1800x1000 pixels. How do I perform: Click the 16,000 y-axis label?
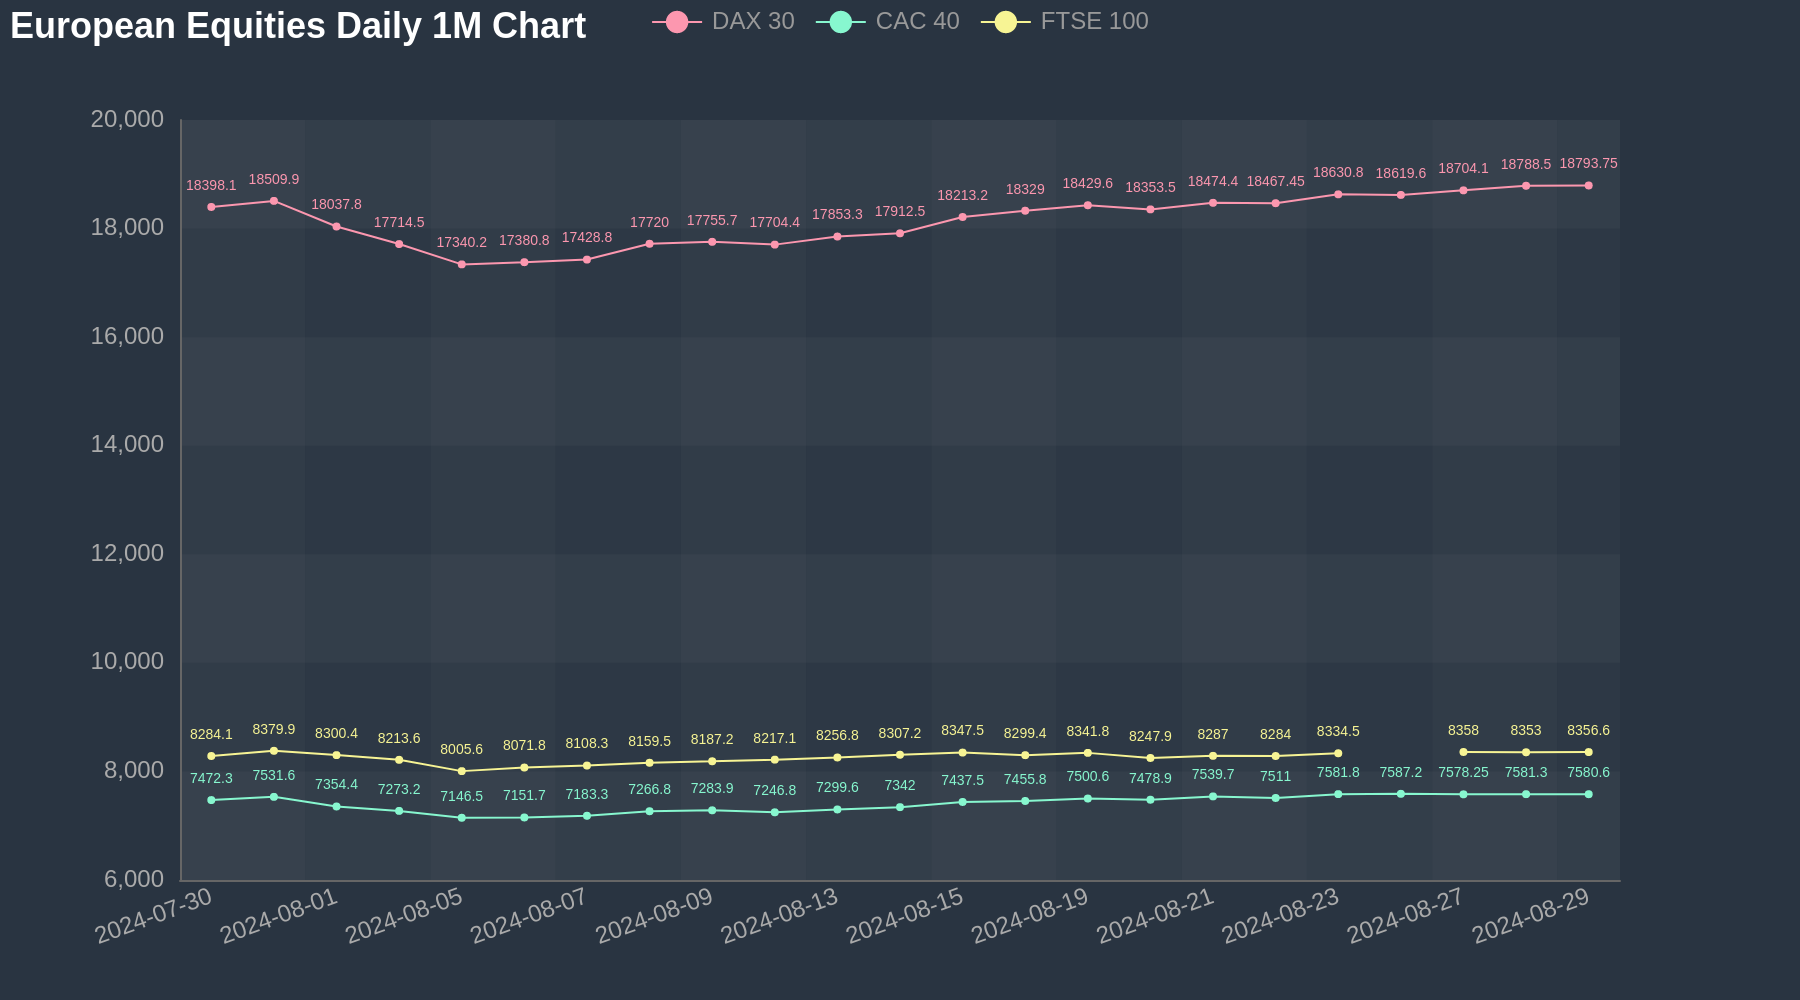tap(127, 336)
